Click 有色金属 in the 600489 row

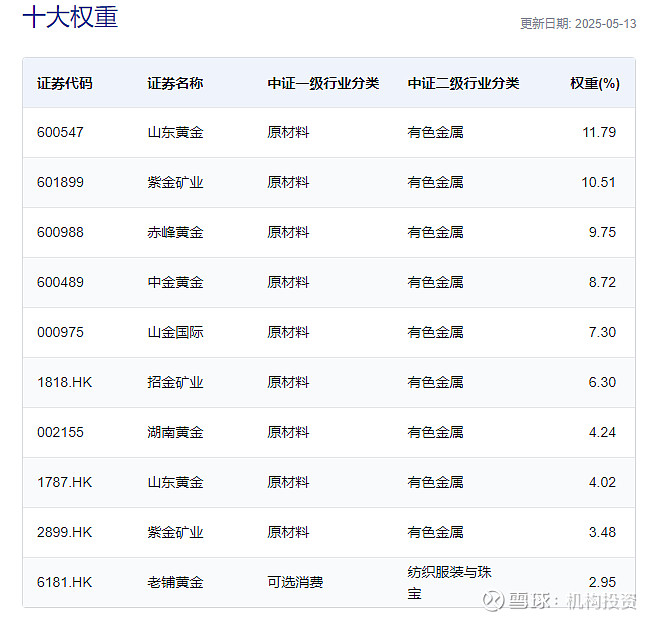pos(436,282)
